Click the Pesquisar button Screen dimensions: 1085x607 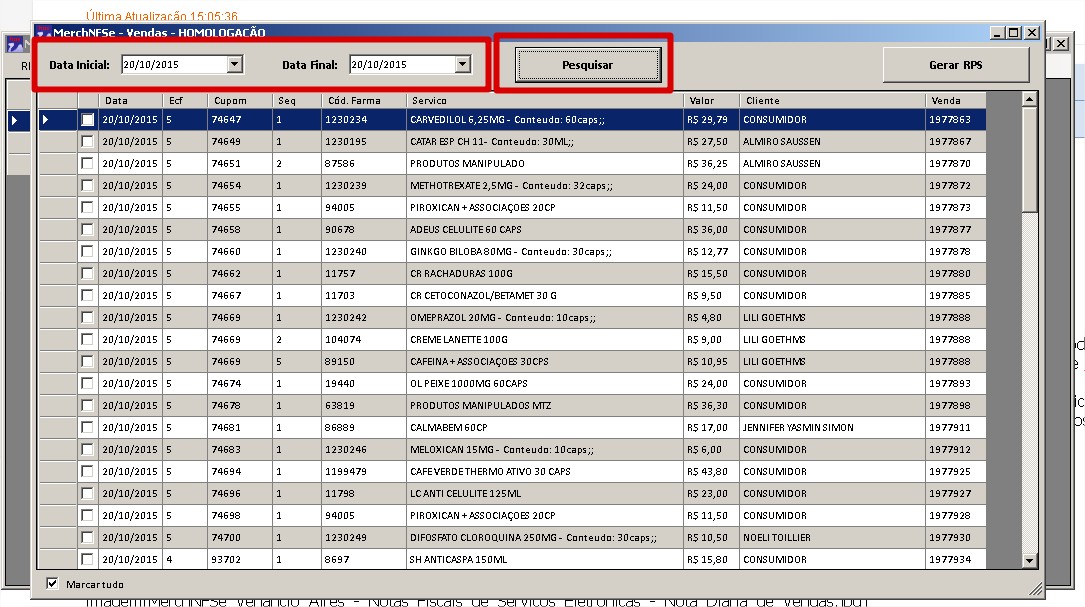tap(587, 65)
